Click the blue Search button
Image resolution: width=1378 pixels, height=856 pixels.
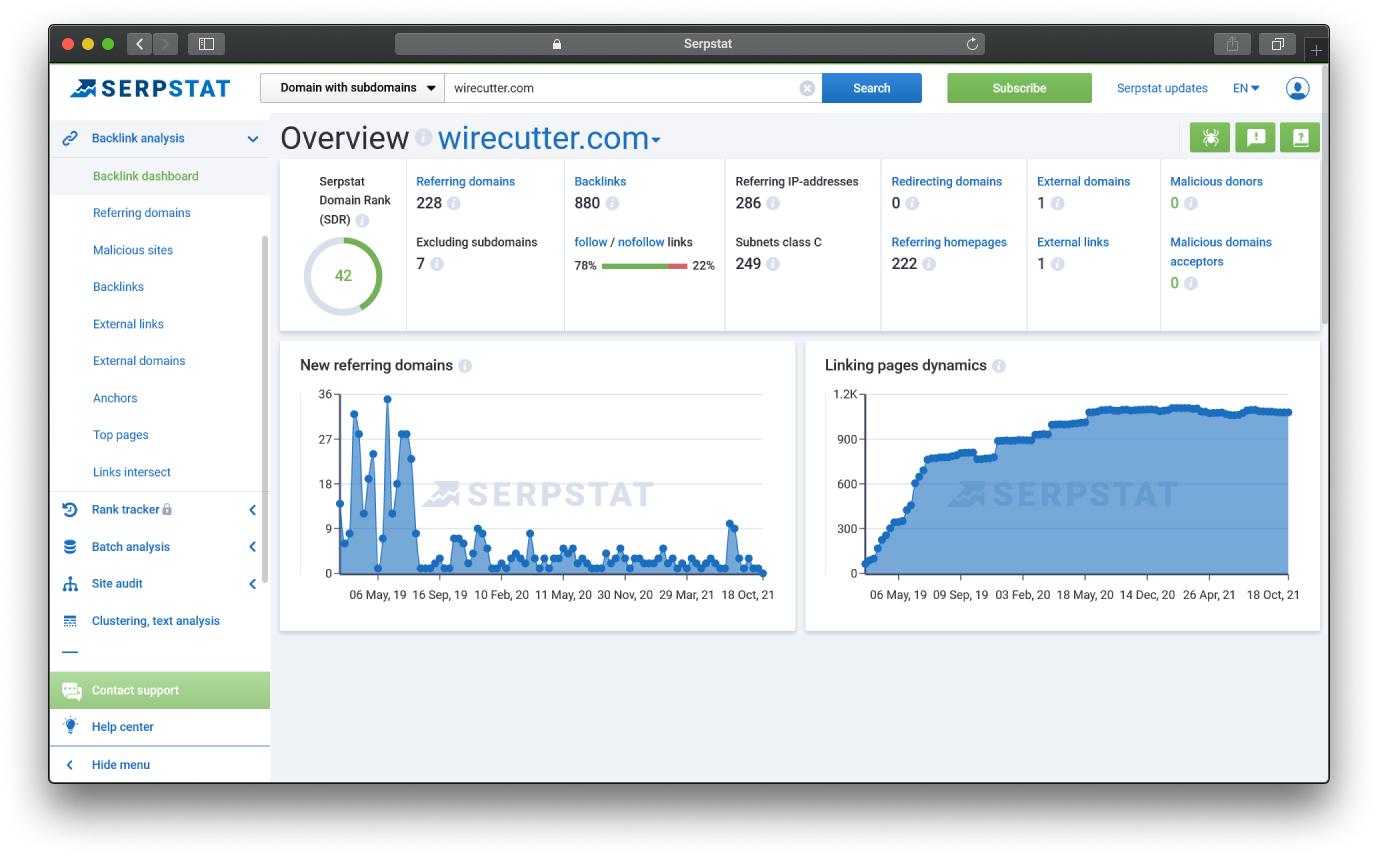point(872,88)
